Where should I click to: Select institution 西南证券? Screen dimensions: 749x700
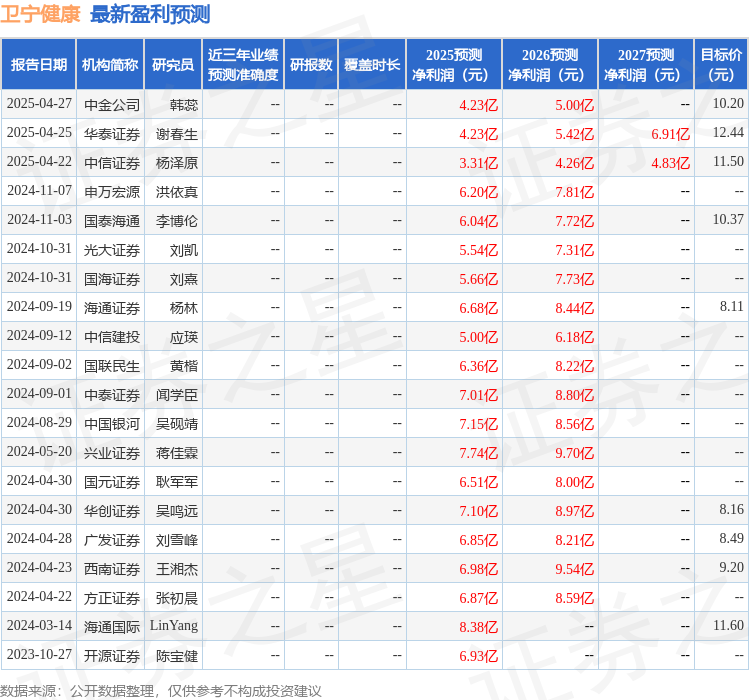coord(112,569)
